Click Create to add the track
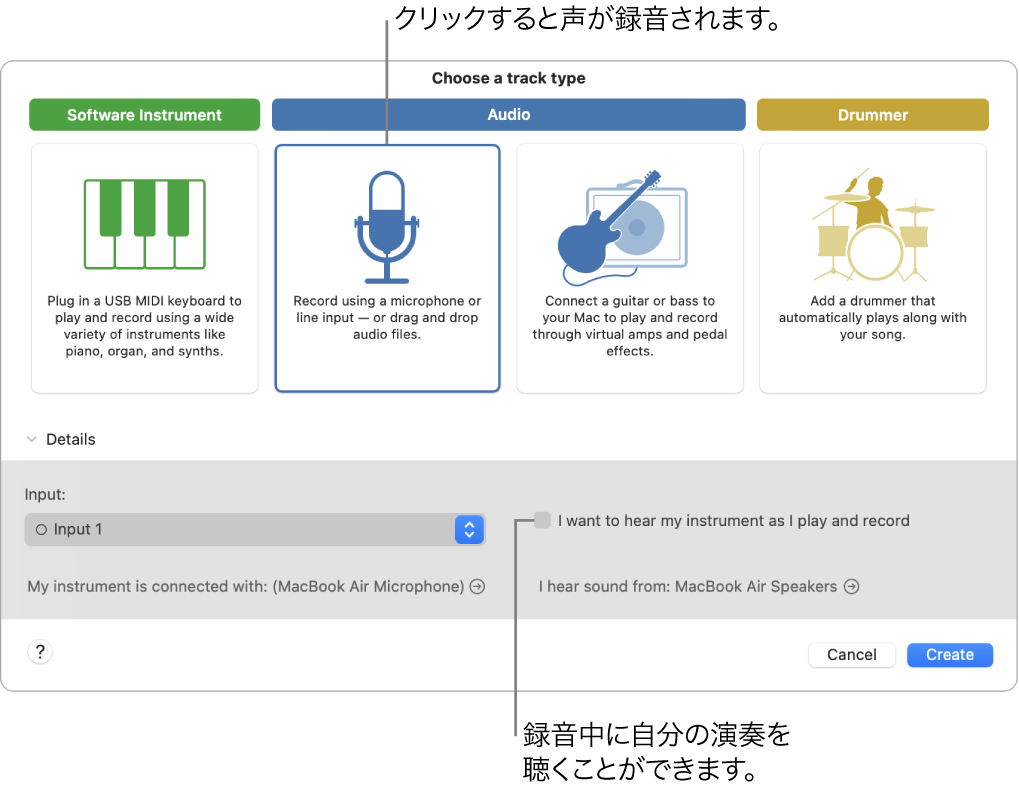Screen dimensions: 1019x787 (x=948, y=655)
